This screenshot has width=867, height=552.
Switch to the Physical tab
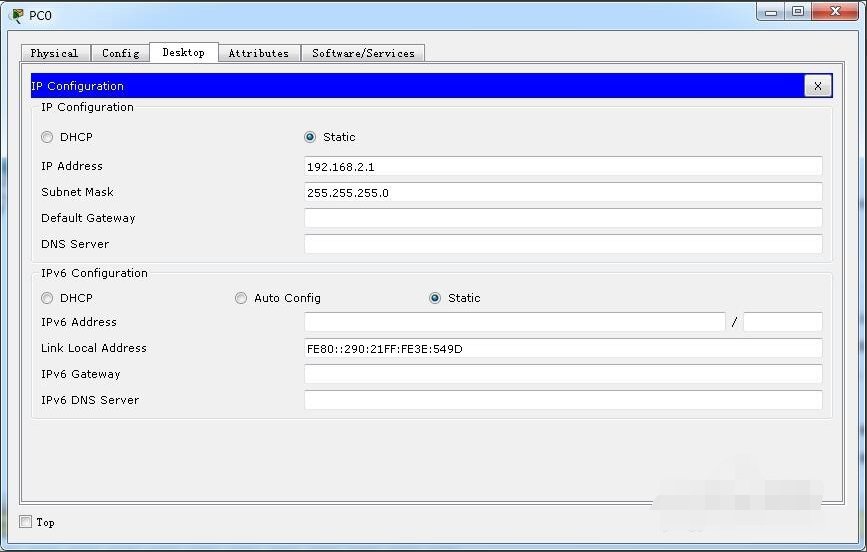(54, 53)
